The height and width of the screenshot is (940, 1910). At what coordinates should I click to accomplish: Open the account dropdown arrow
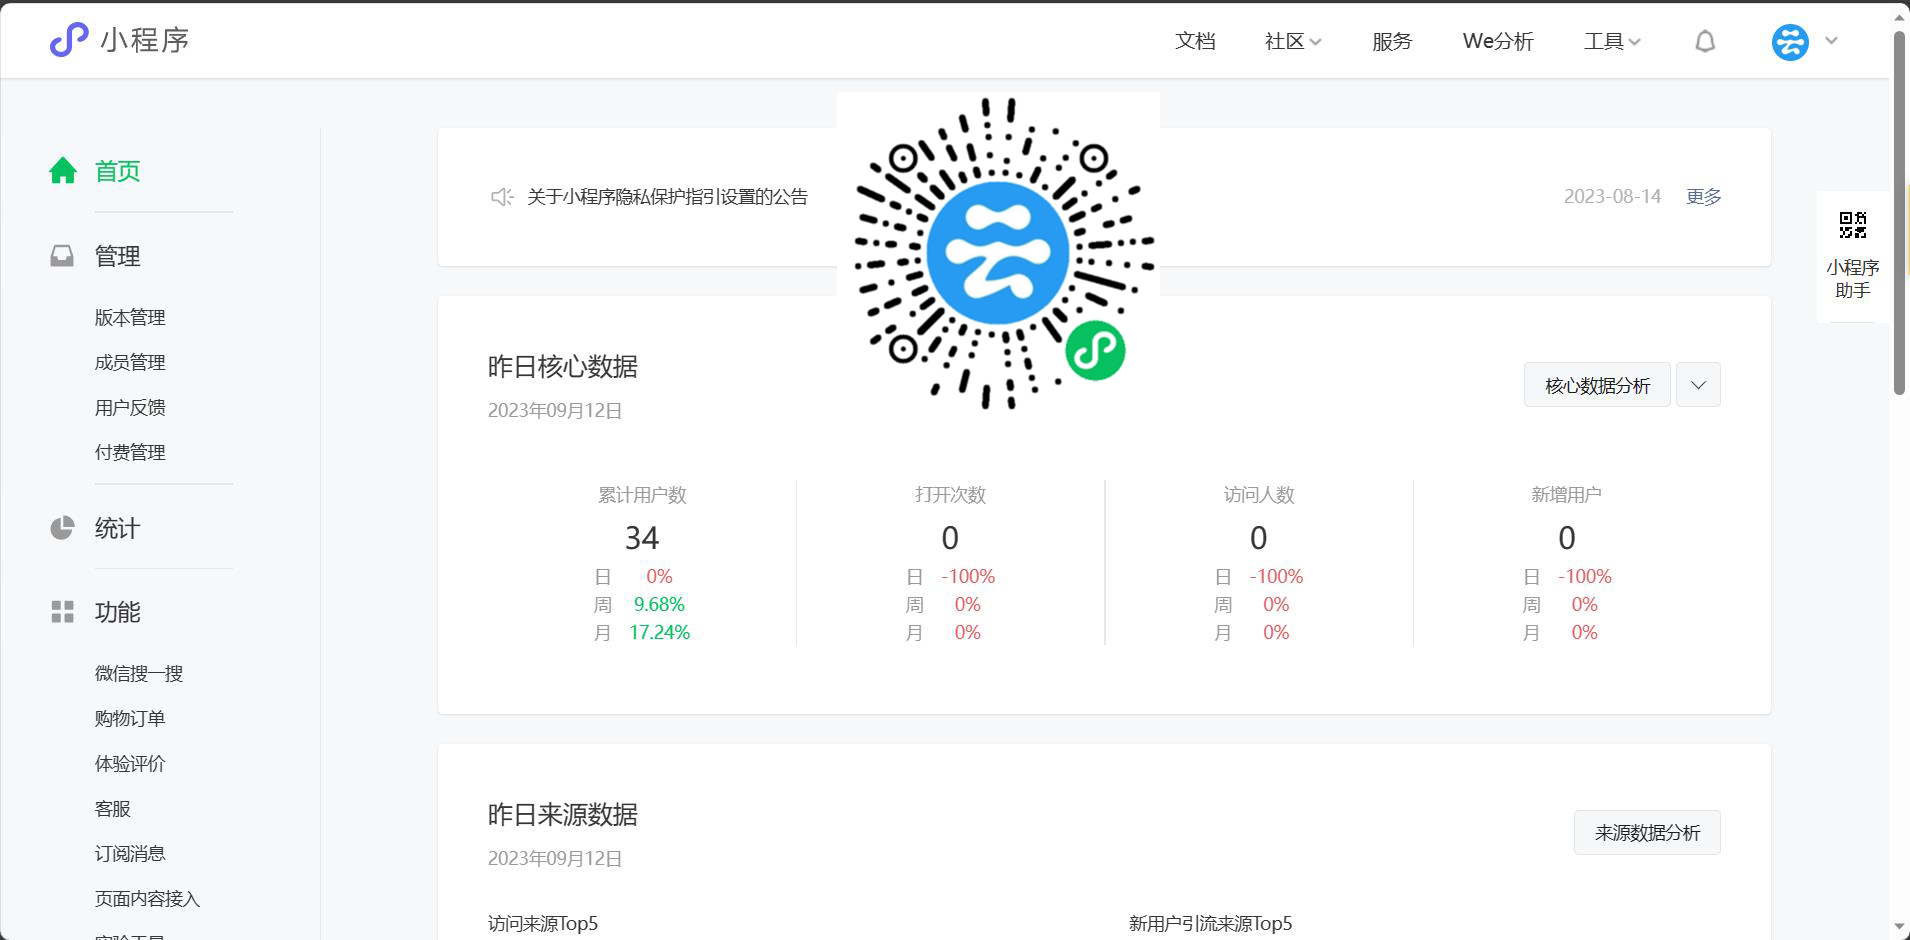pyautogui.click(x=1832, y=41)
